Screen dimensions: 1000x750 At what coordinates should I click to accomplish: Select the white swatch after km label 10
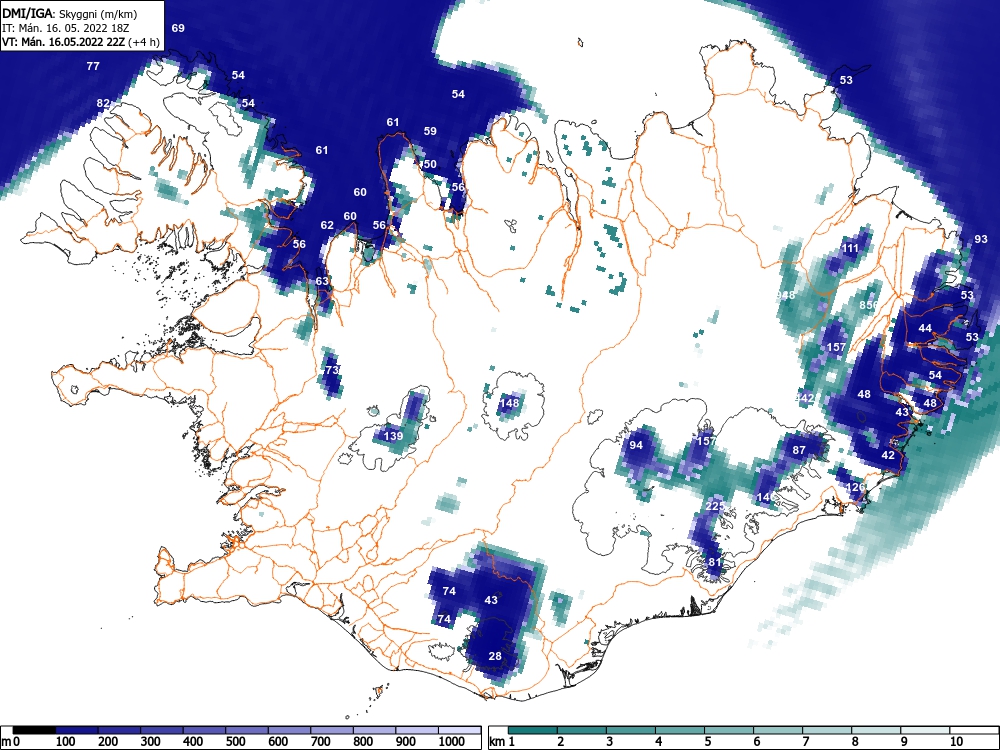[973, 730]
